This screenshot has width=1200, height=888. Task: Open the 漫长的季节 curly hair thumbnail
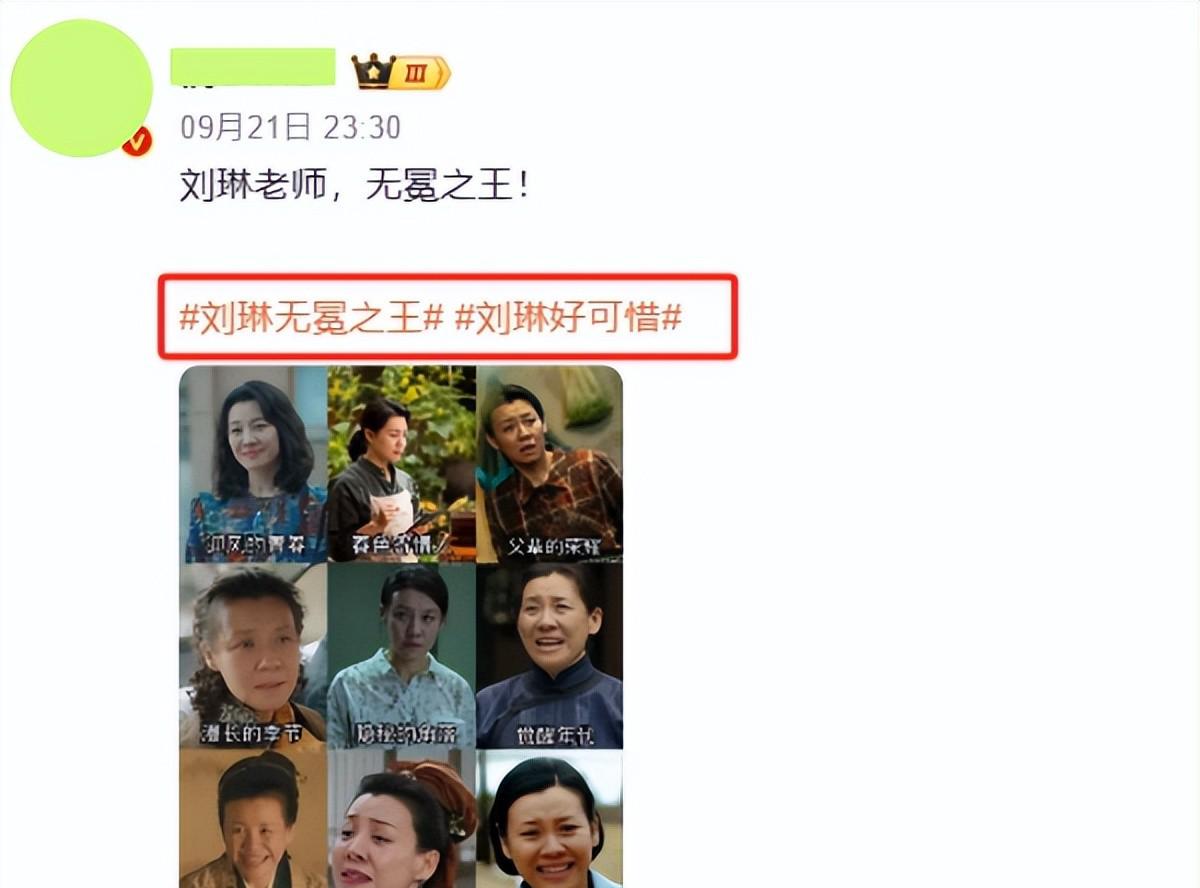[253, 656]
